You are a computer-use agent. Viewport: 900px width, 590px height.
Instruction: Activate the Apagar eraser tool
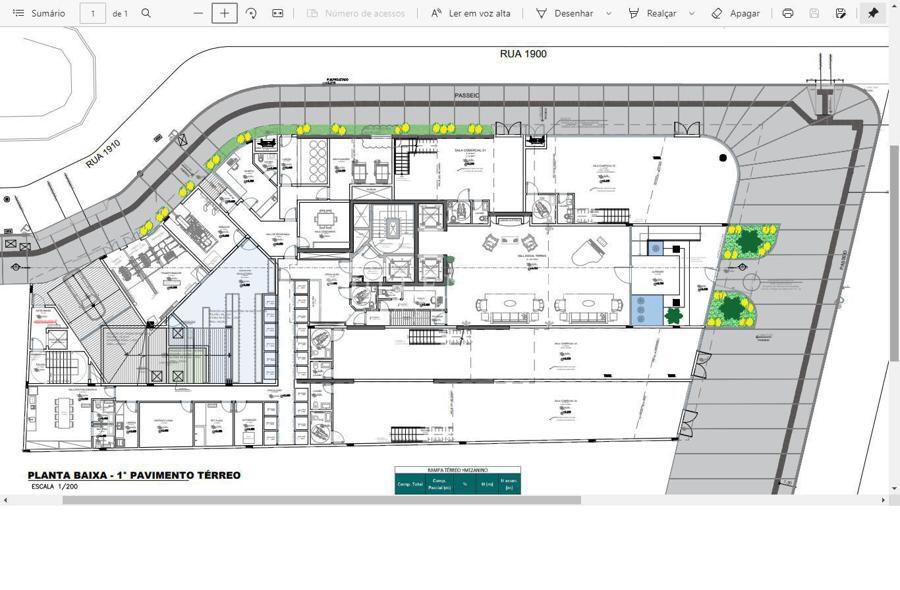click(x=735, y=13)
